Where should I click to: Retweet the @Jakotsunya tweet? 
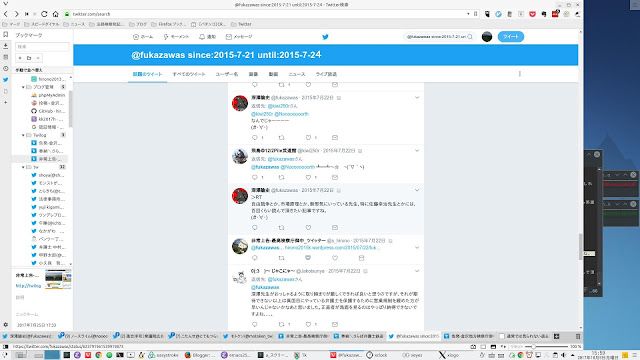tap(281, 324)
